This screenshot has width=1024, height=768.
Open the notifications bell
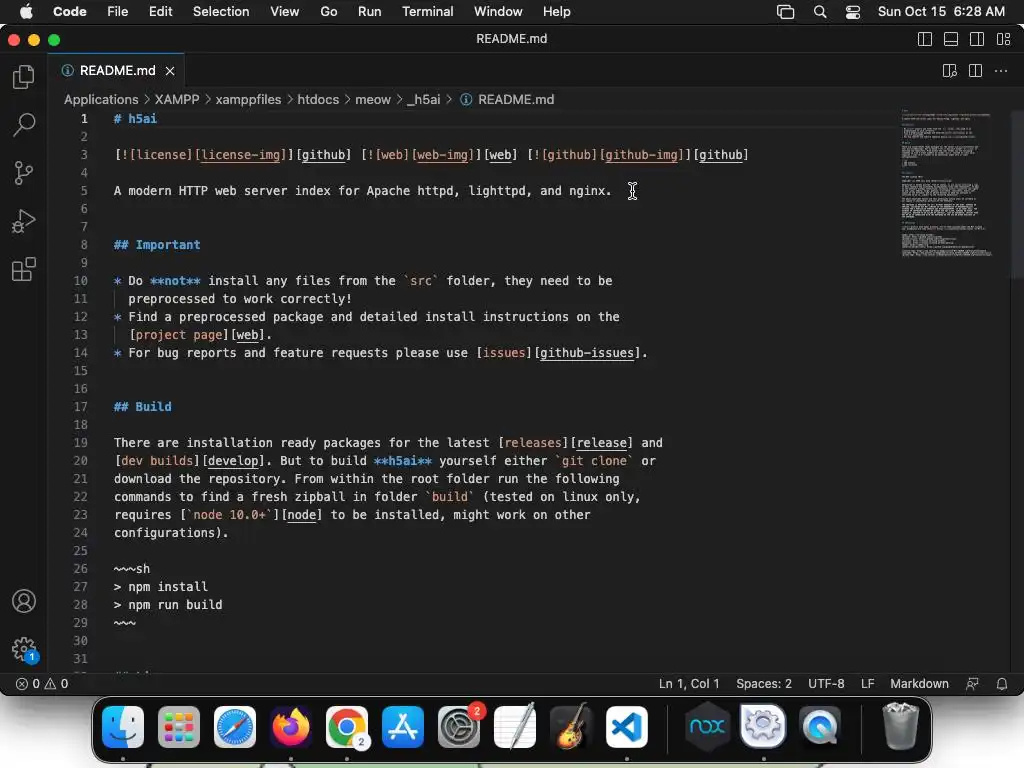(x=1001, y=684)
